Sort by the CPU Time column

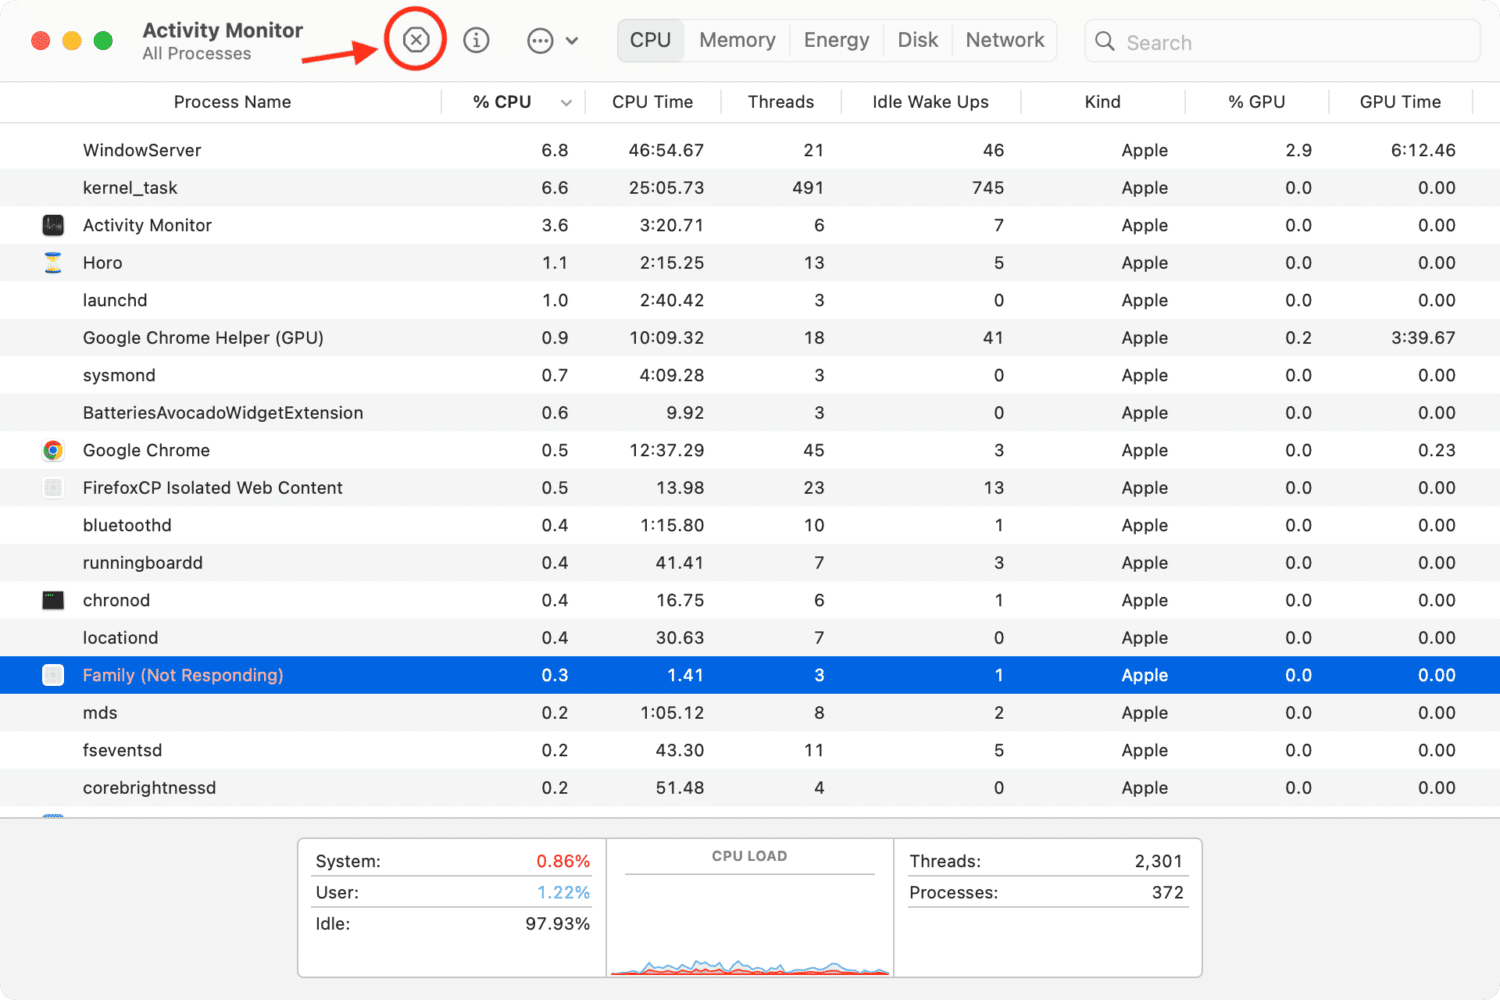click(652, 102)
